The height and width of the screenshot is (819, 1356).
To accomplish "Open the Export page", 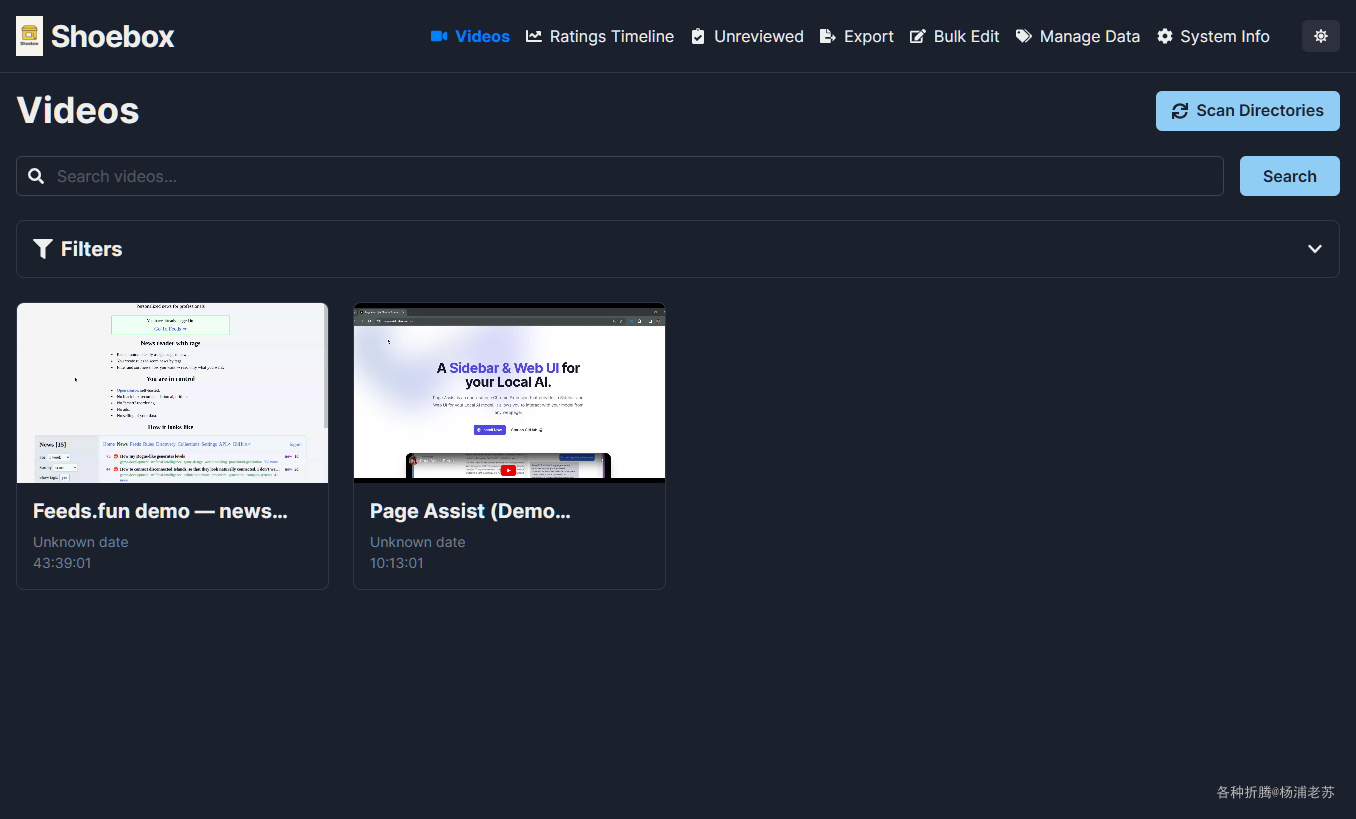I will tap(857, 36).
